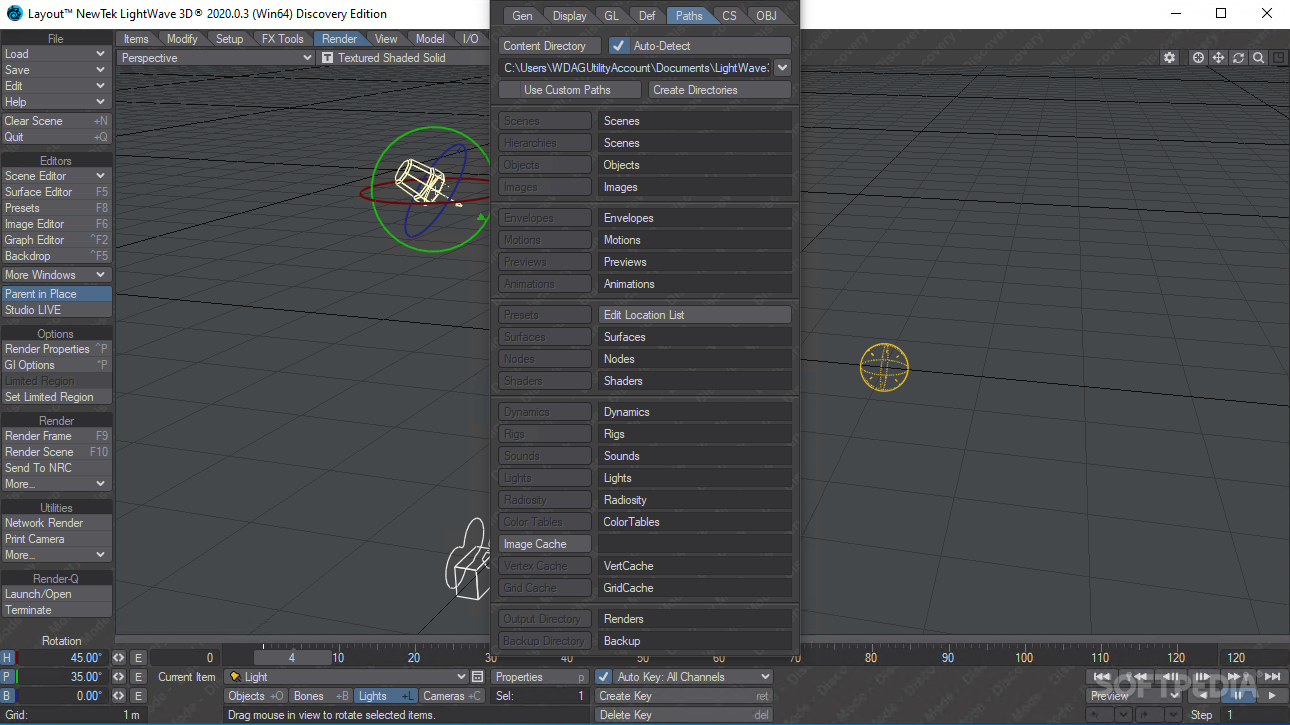The image size is (1290, 725).
Task: Click the viewport maximize layout icon
Action: tap(1278, 58)
